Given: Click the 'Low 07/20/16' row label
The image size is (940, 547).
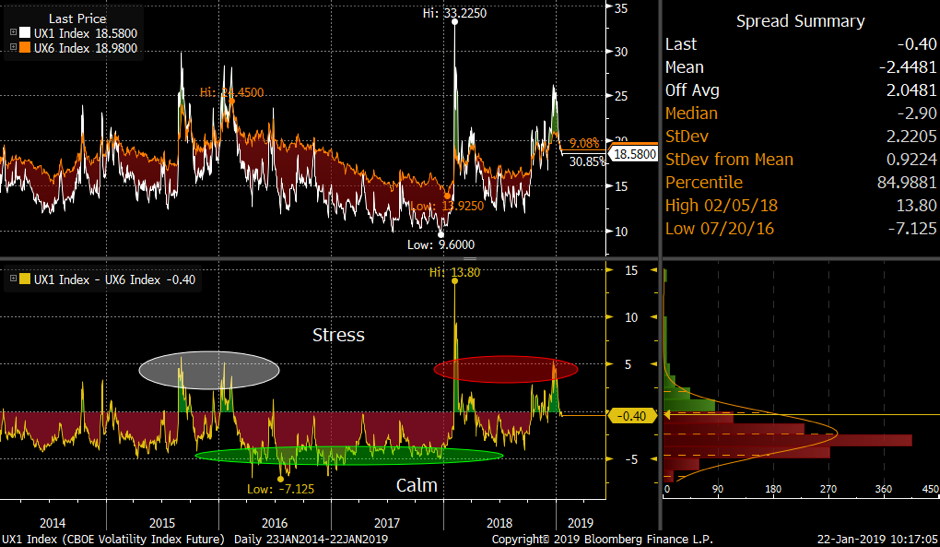Looking at the screenshot, I should coord(719,229).
